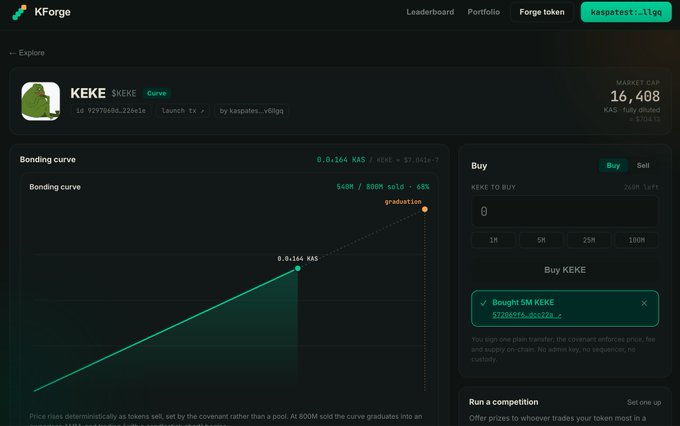Screen dimensions: 680x426
Task: Click the $KEKE ticker text
Action: (x=124, y=93)
